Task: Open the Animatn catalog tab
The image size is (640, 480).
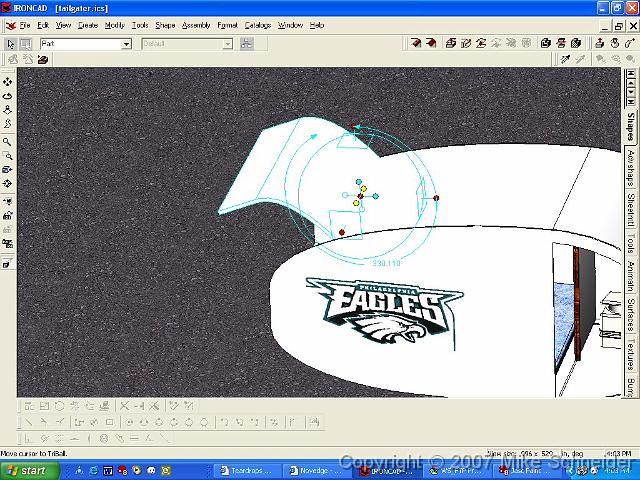Action: tap(631, 276)
